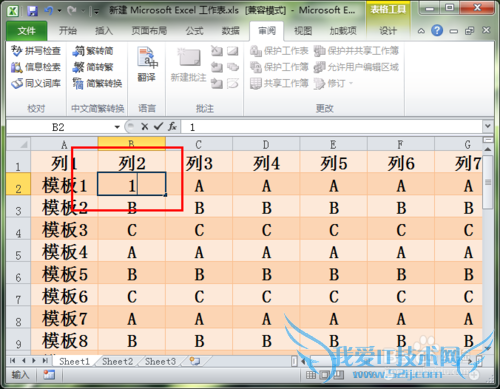
Task: Click 共享工作簿 share workbook
Action: click(x=279, y=83)
